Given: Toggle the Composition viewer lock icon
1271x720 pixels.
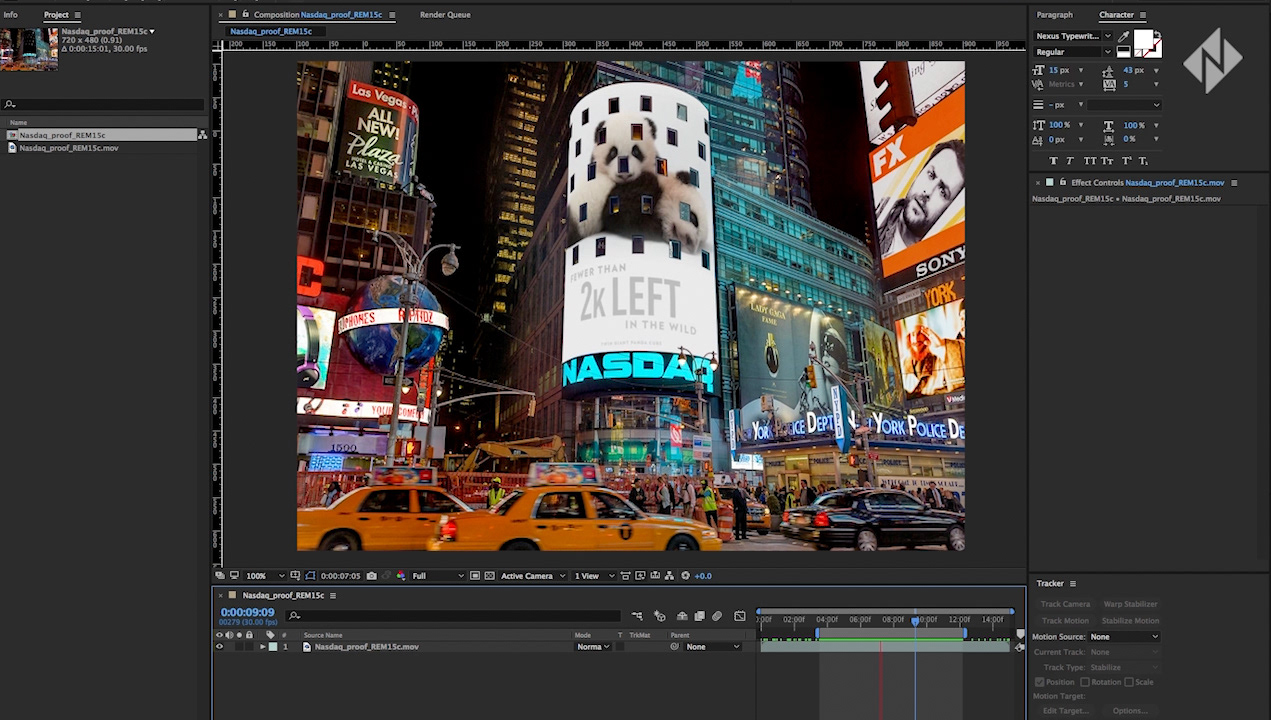Looking at the screenshot, I should (x=245, y=15).
